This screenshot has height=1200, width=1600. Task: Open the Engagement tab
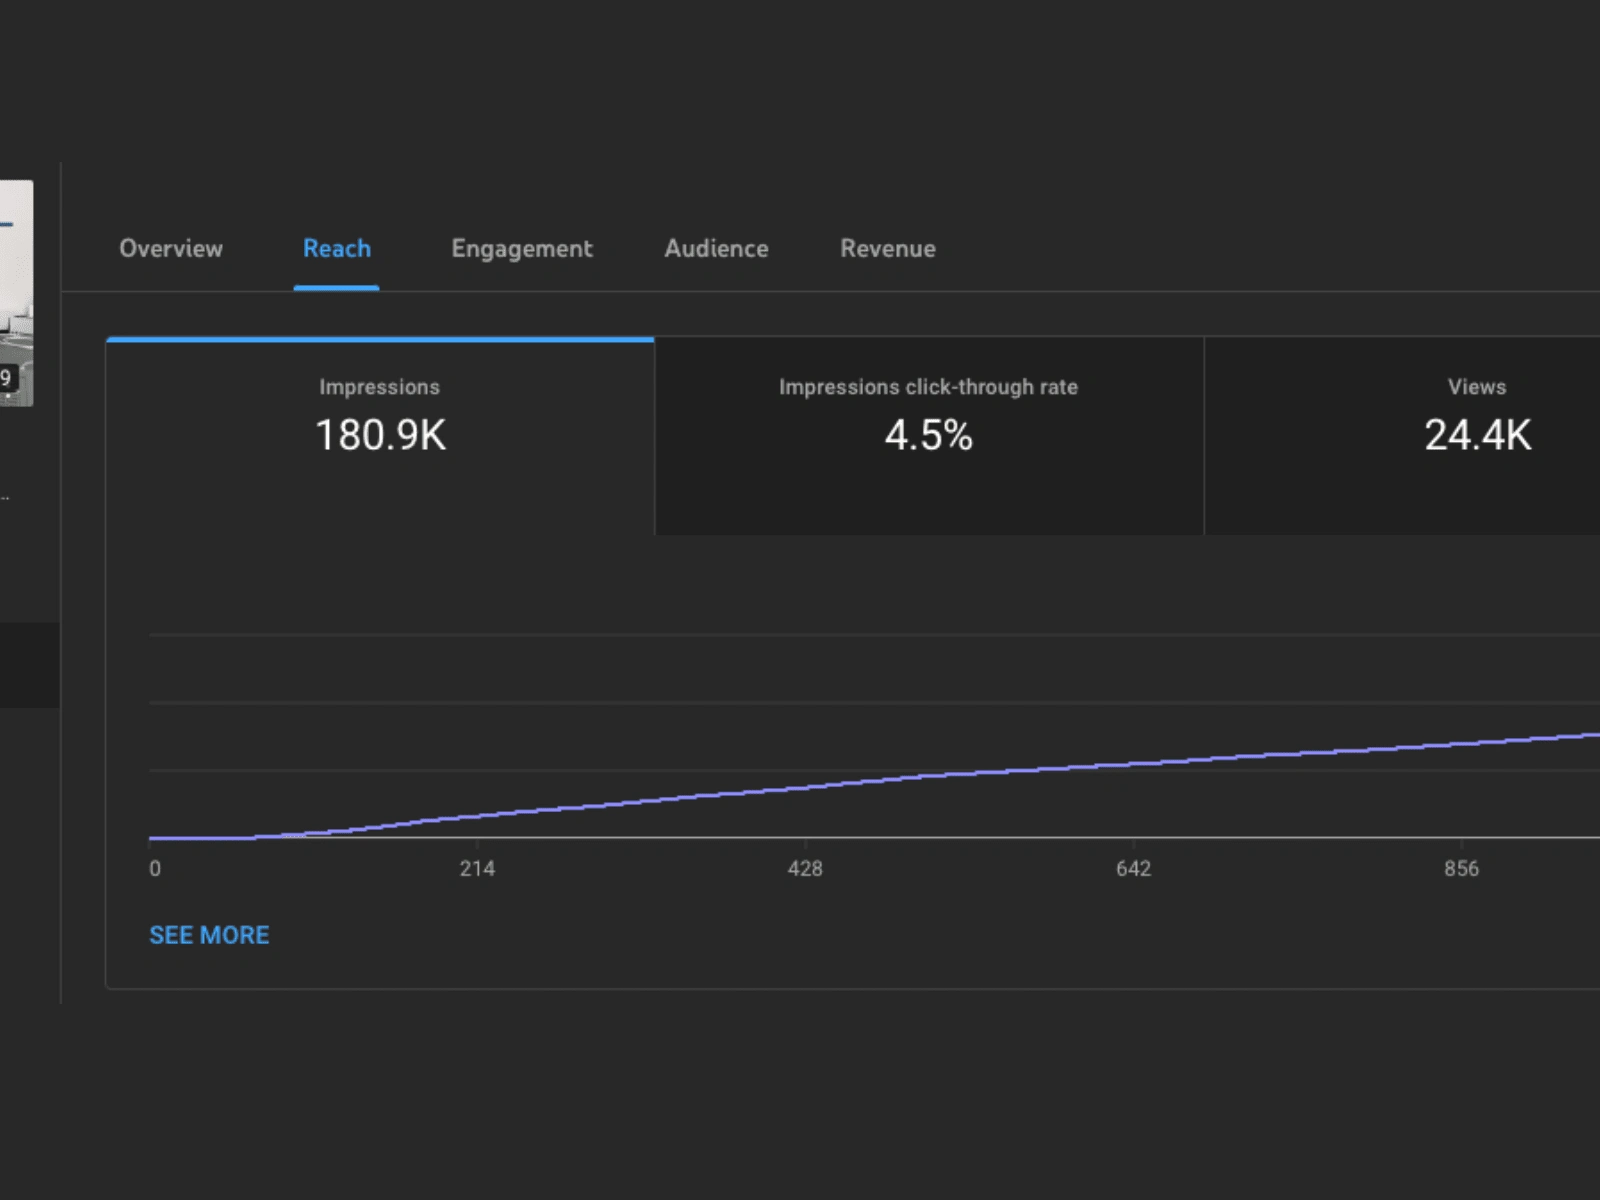pyautogui.click(x=522, y=249)
